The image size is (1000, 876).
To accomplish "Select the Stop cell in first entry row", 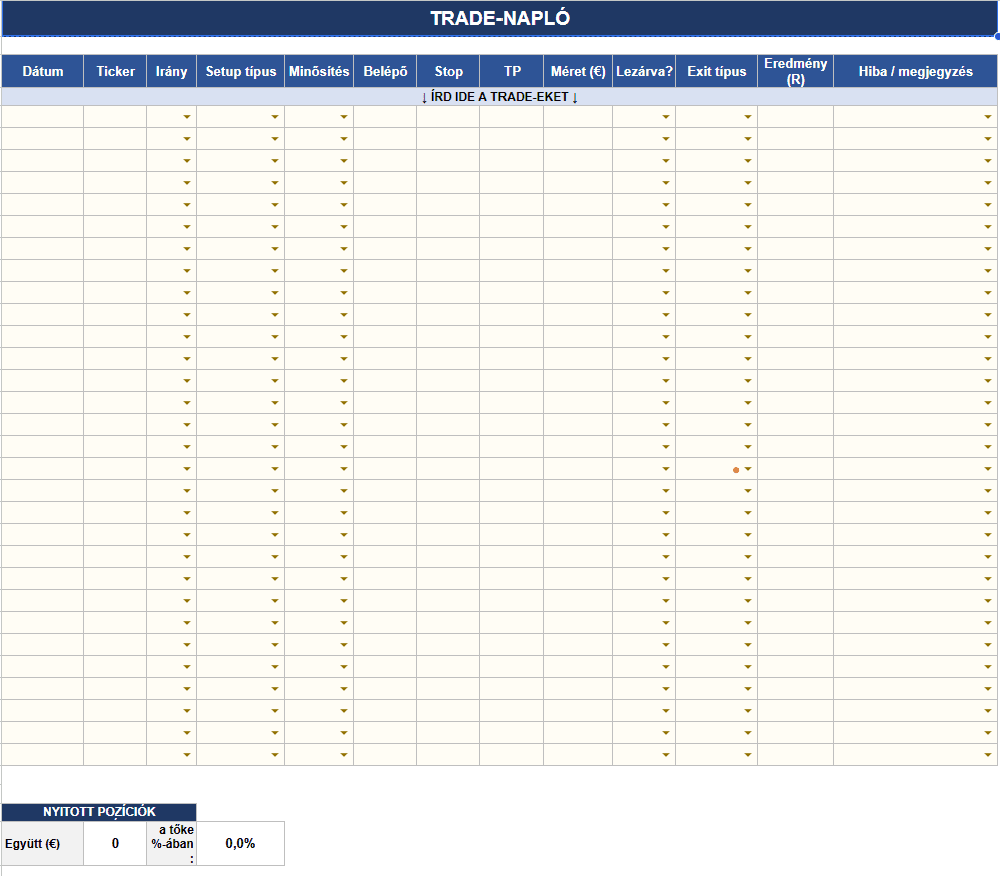I will click(448, 117).
